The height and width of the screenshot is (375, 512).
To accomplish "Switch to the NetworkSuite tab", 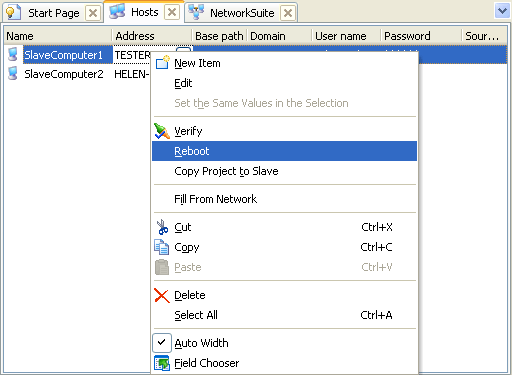I will (242, 13).
